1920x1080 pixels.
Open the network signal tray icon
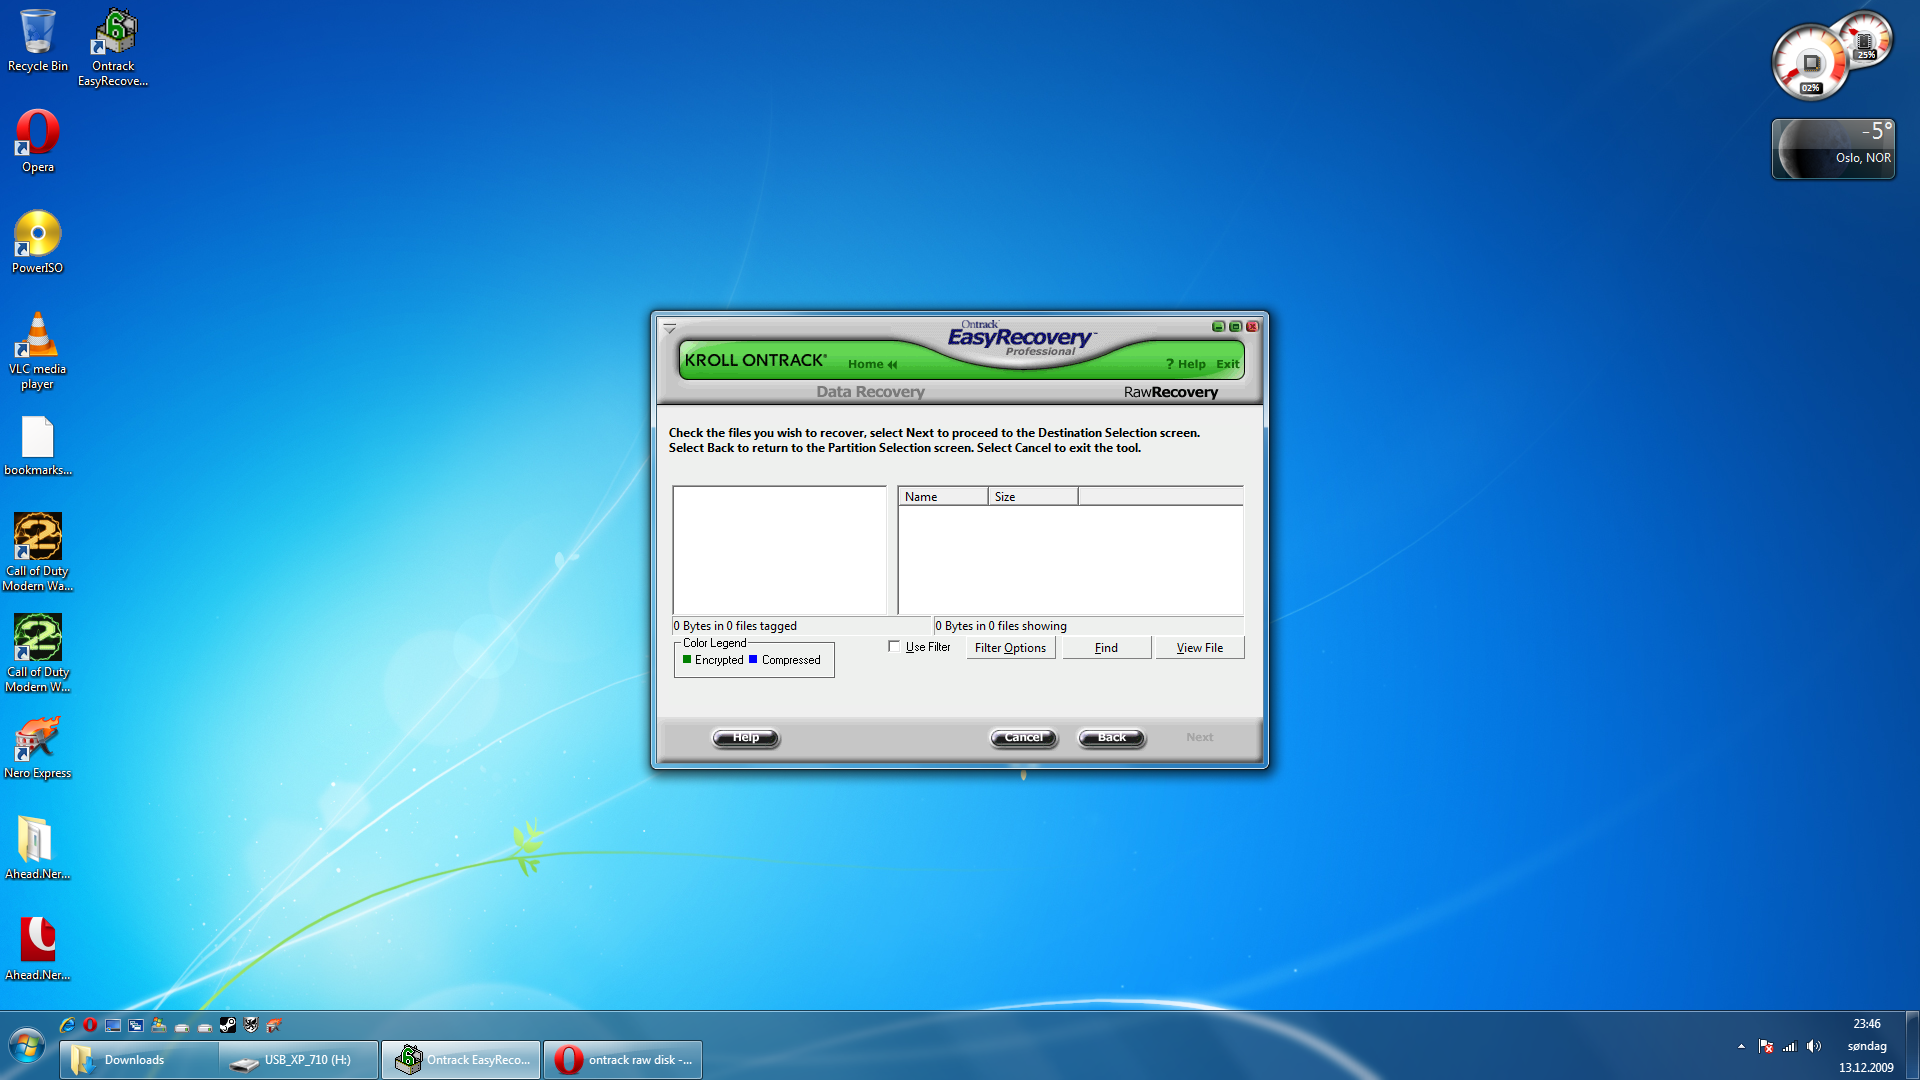[x=1790, y=1046]
